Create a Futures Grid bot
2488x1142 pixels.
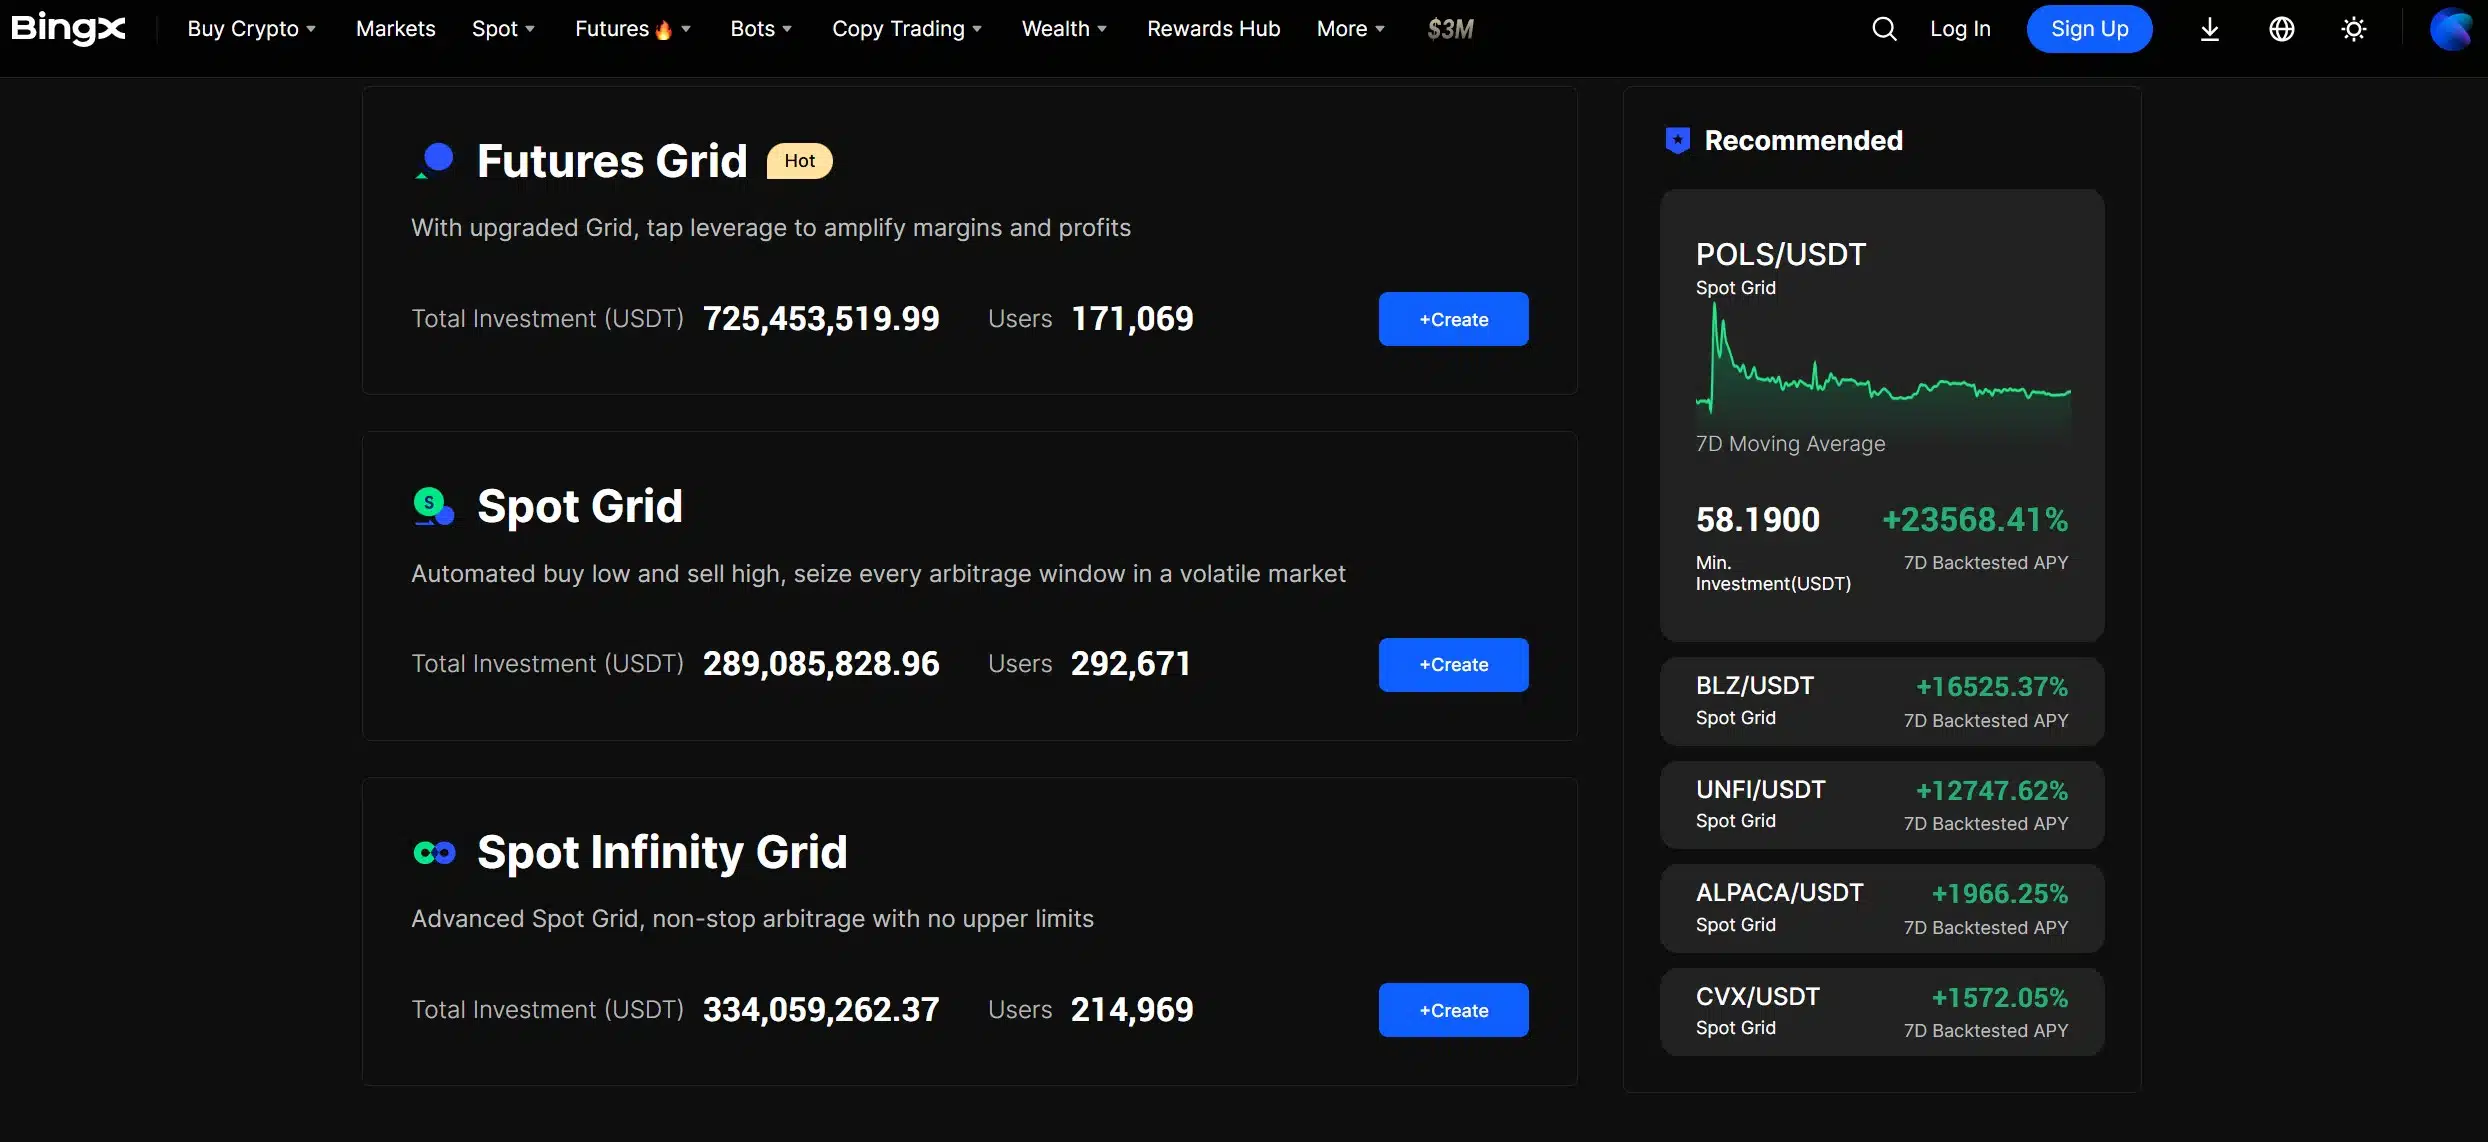pyautogui.click(x=1453, y=319)
